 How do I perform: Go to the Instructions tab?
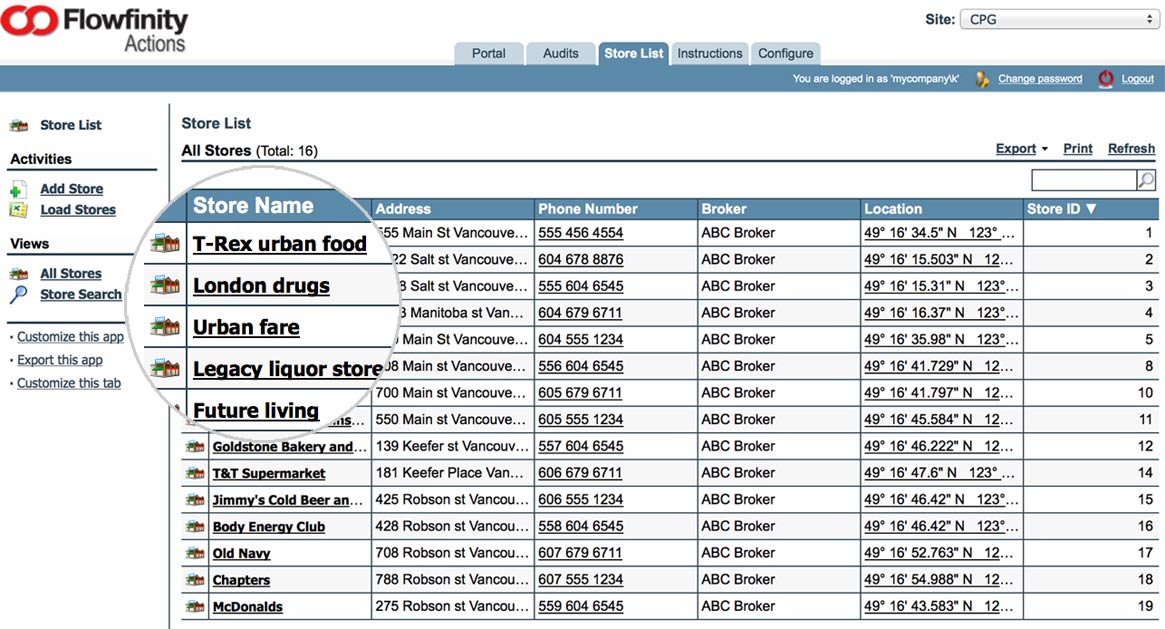[x=710, y=54]
